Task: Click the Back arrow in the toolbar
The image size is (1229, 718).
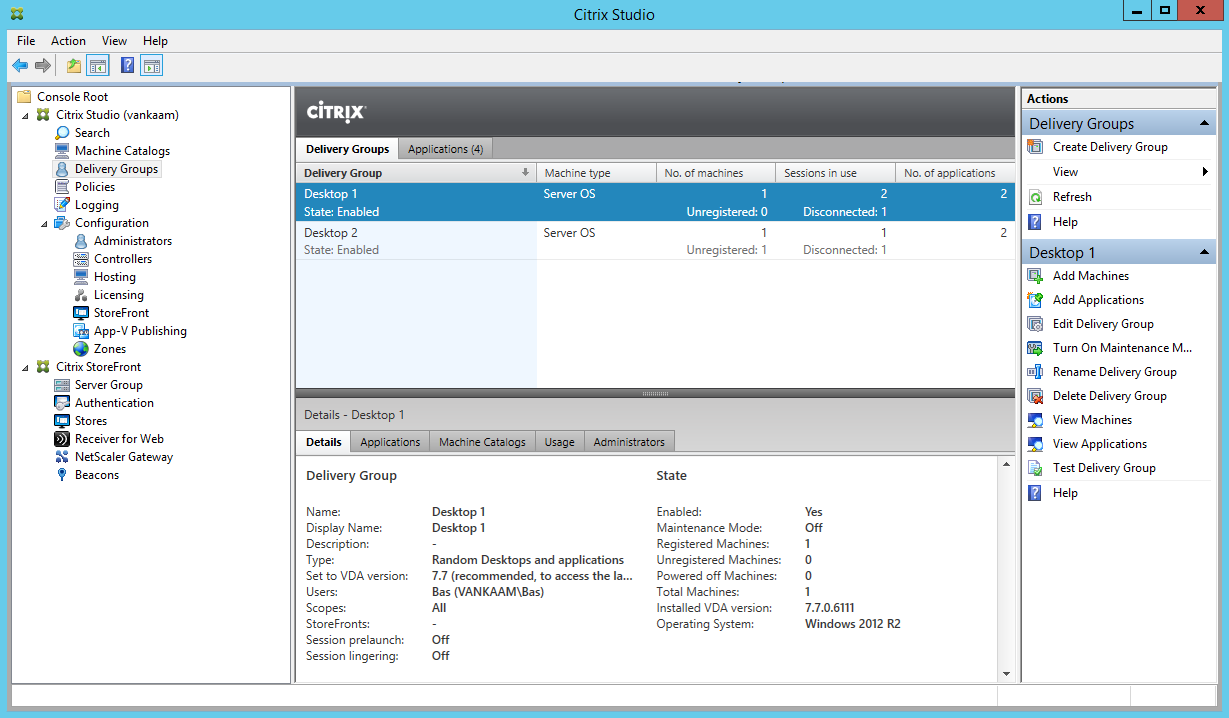Action: 20,66
